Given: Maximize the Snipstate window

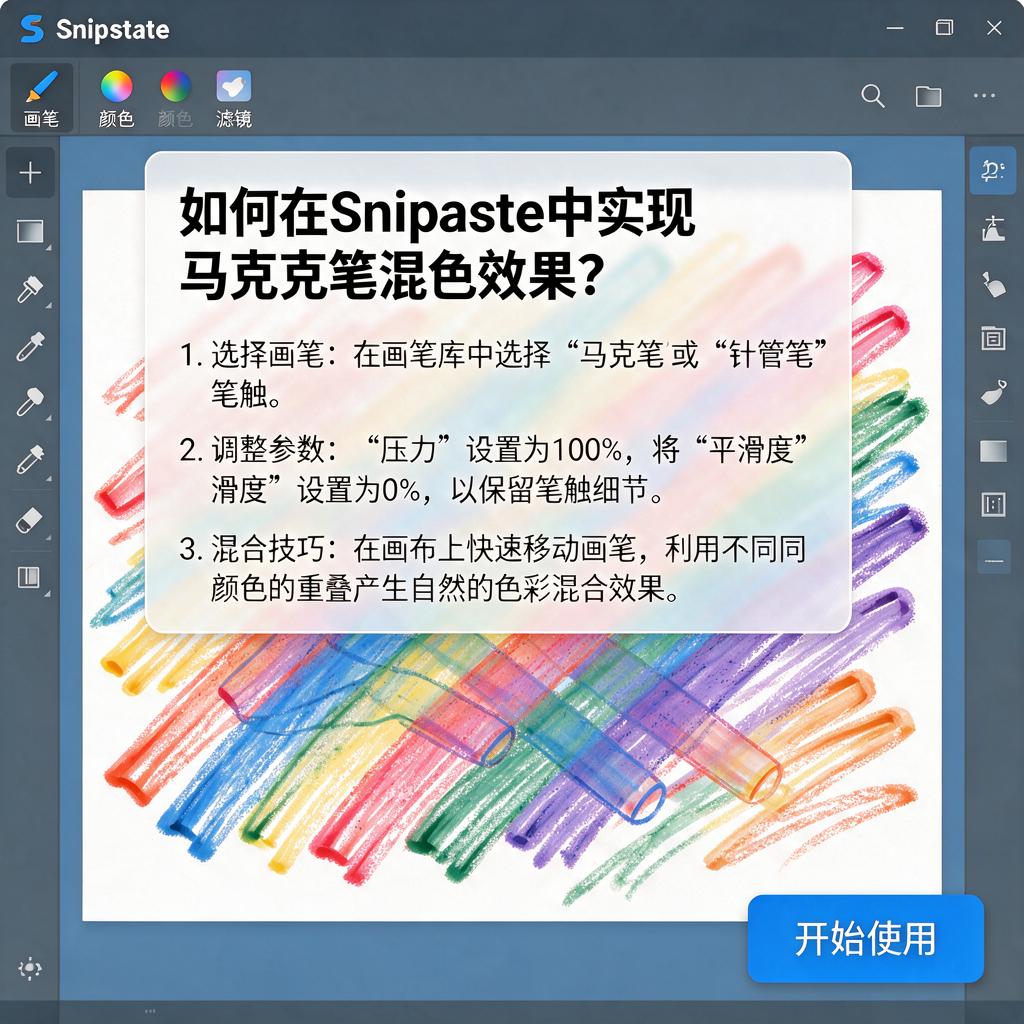Looking at the screenshot, I should (944, 27).
